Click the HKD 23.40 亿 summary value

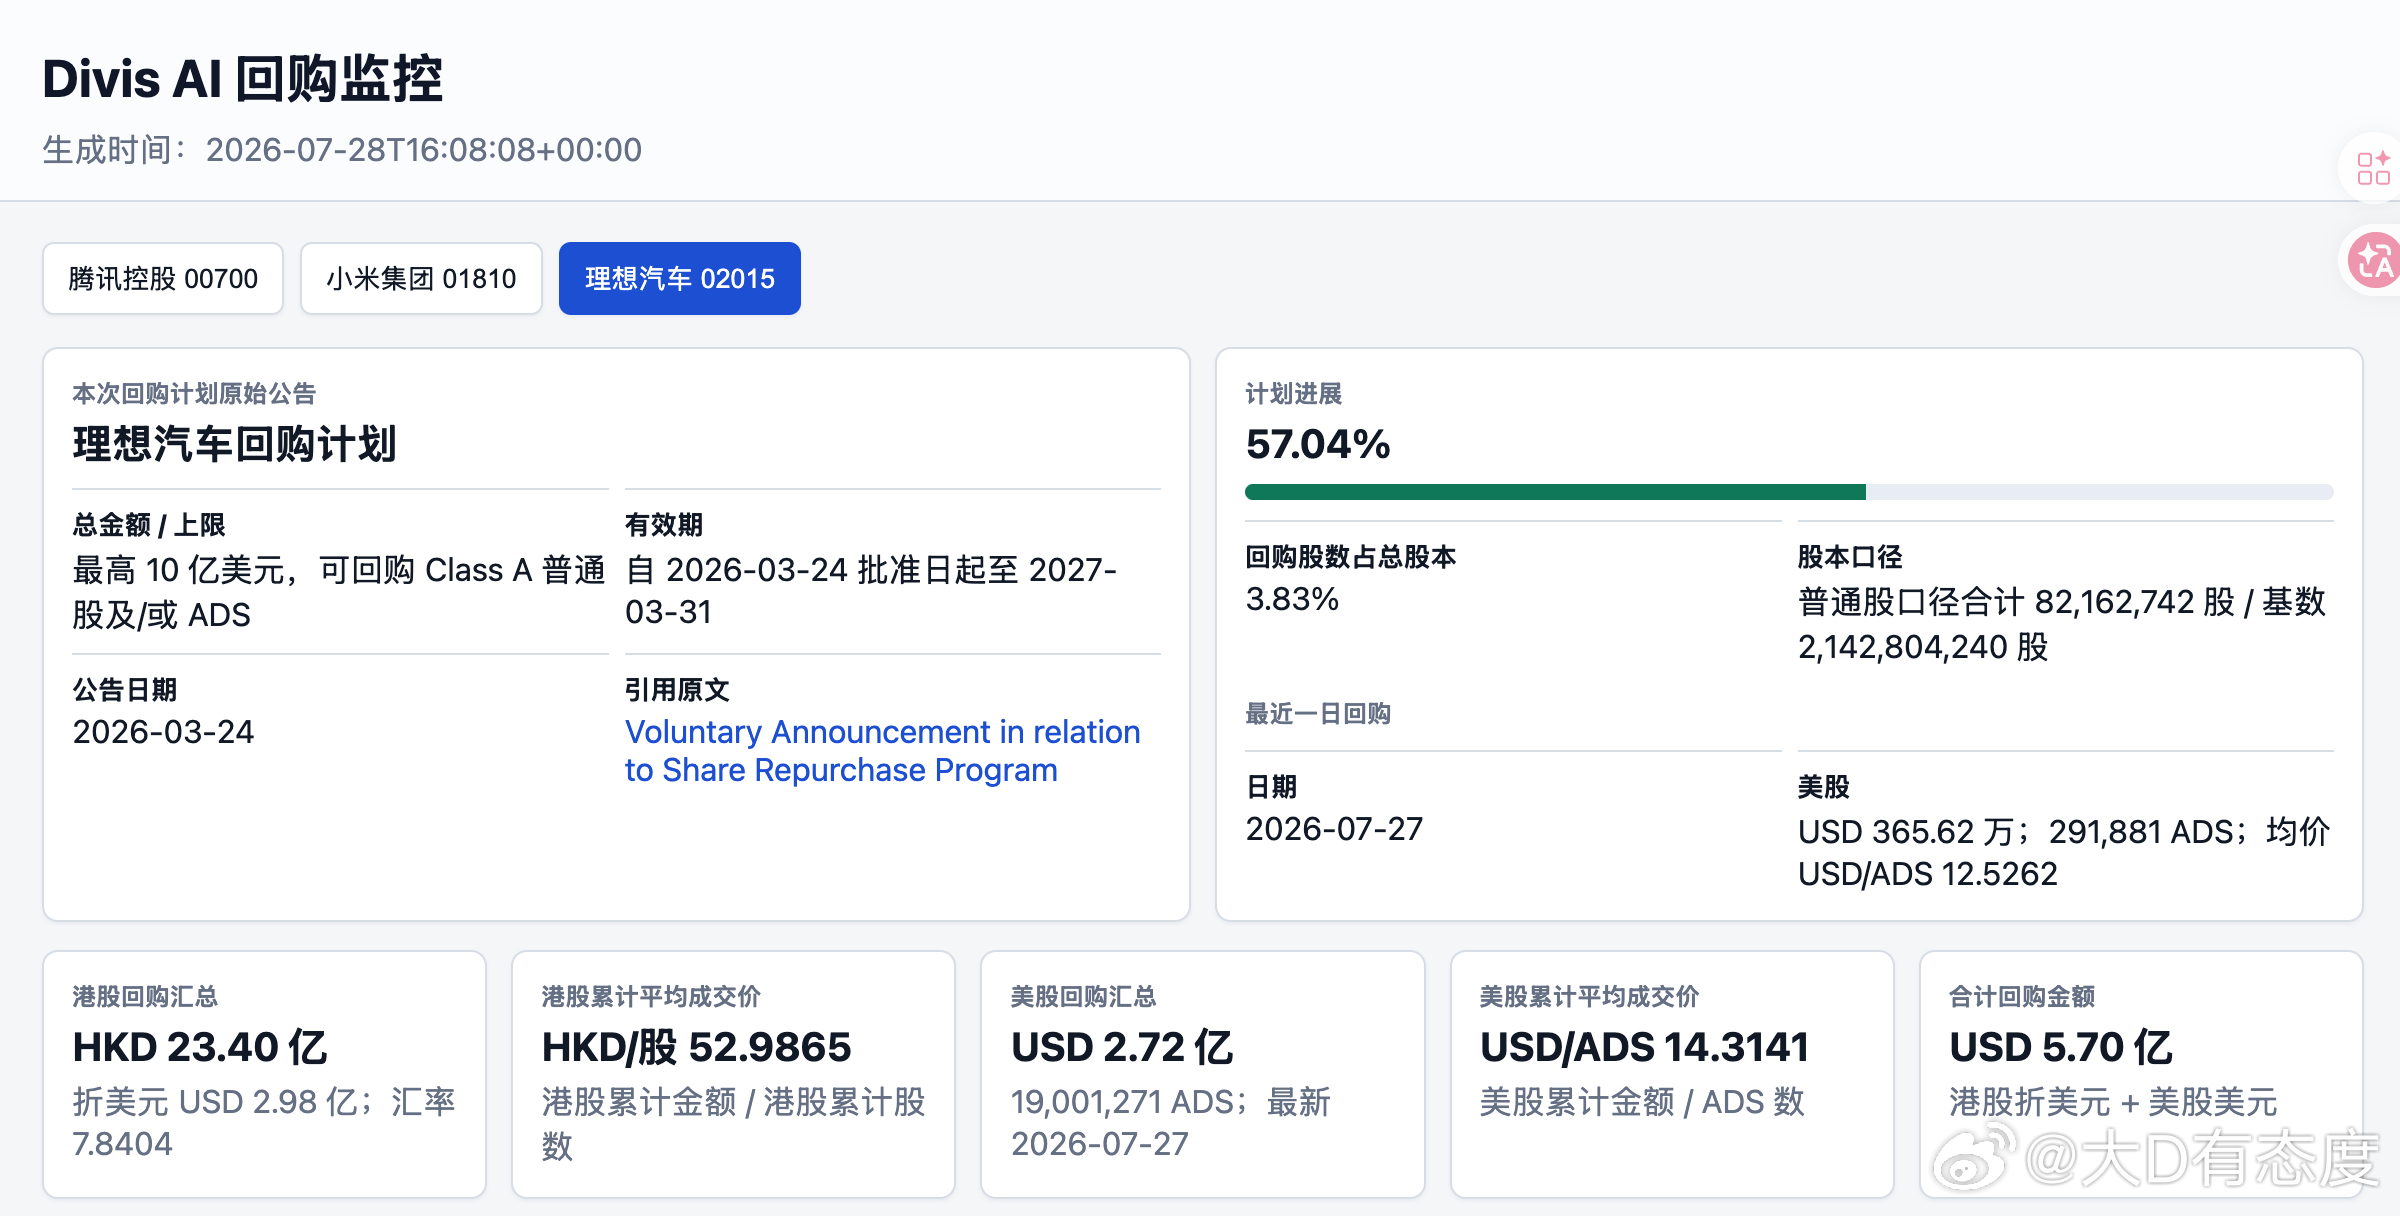pos(200,1047)
